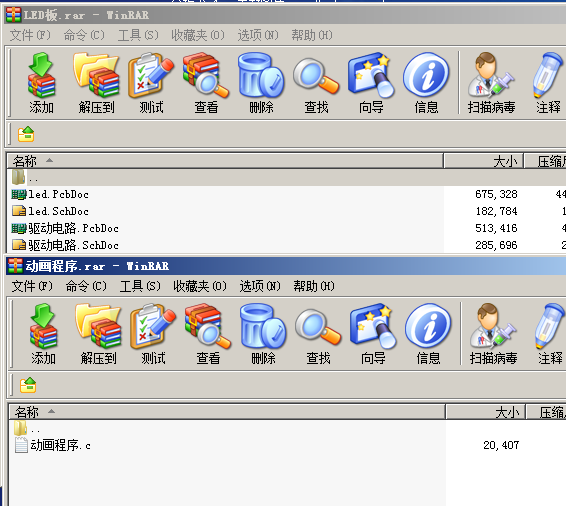The image size is (566, 506).
Task: Click 动画程序.rar - WinRAR title bar
Action: pyautogui.click(x=286, y=266)
